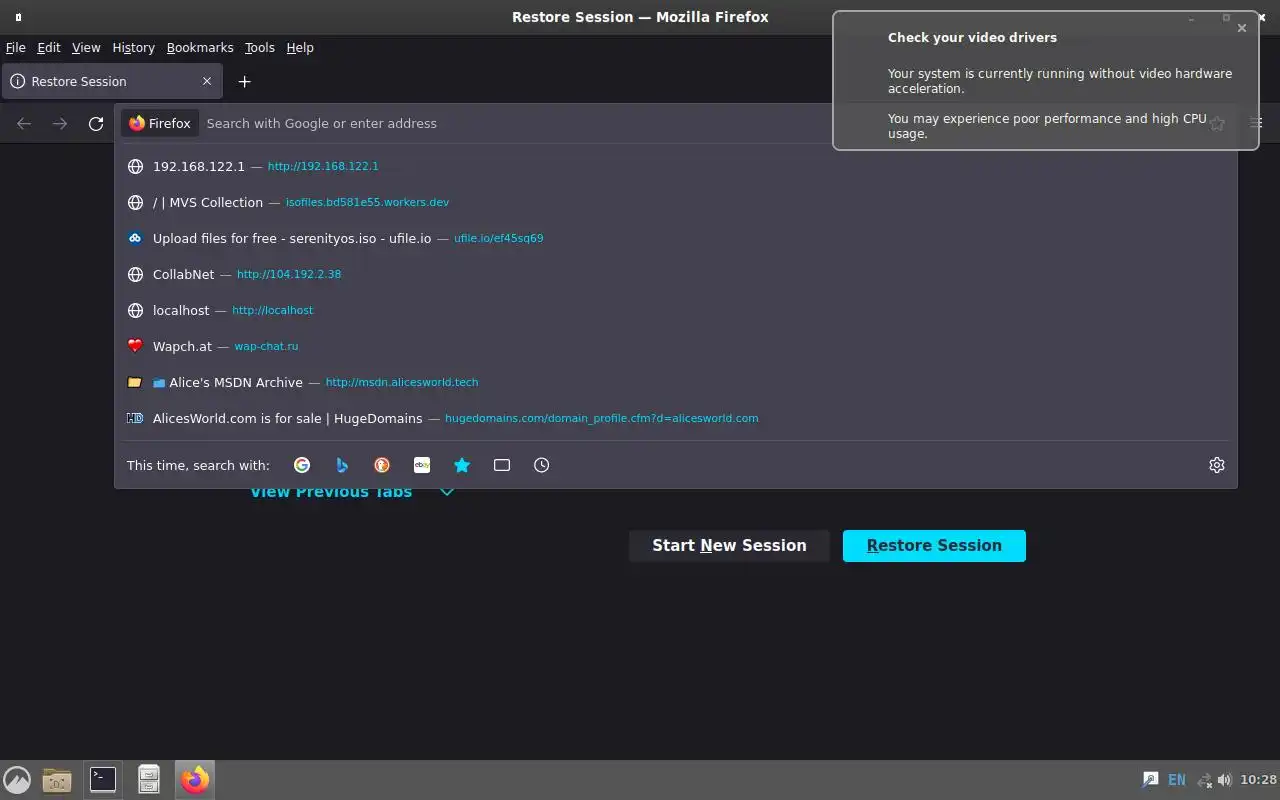
Task: Click the Firefox identity icon in address bar
Action: point(160,123)
